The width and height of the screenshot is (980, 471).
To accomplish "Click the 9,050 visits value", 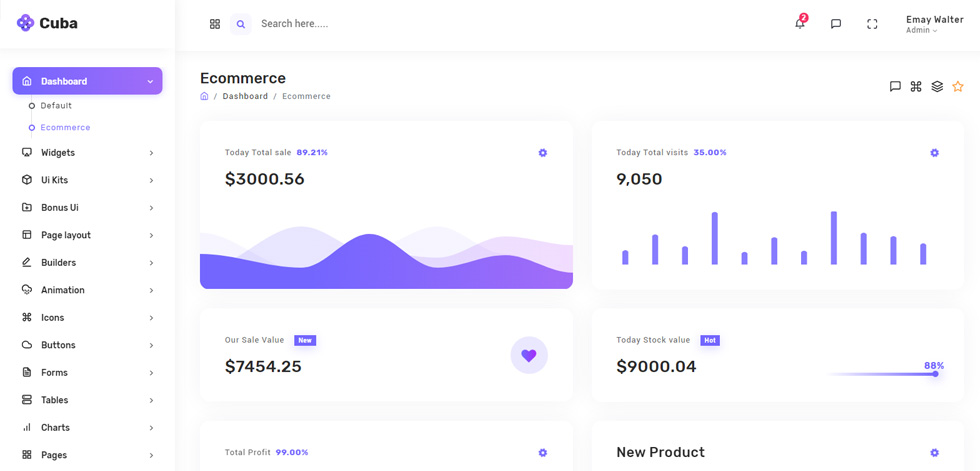I will point(639,179).
